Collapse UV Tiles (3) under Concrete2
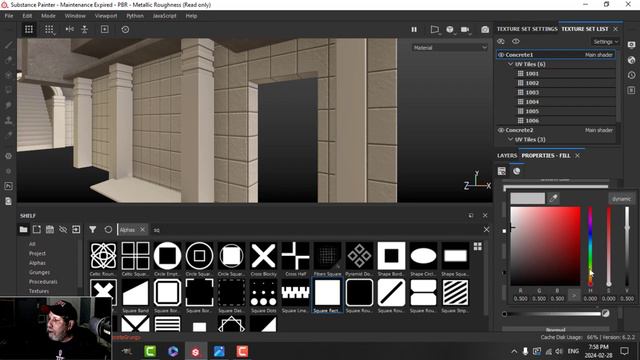This screenshot has width=640, height=360. tap(510, 140)
